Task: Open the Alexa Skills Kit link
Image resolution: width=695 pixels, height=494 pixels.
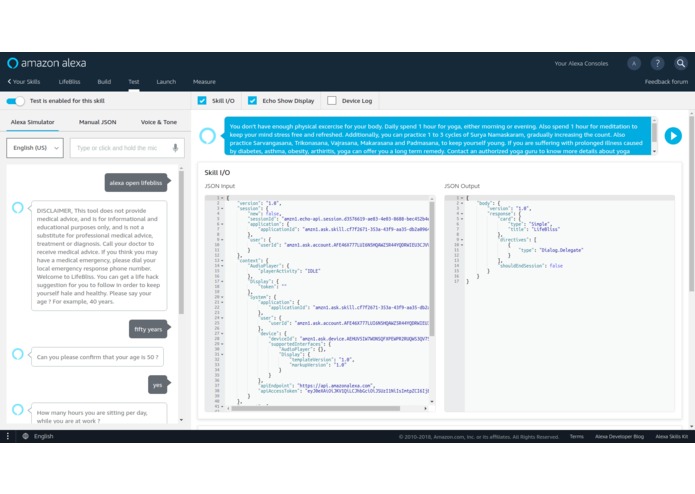Action: 672,436
